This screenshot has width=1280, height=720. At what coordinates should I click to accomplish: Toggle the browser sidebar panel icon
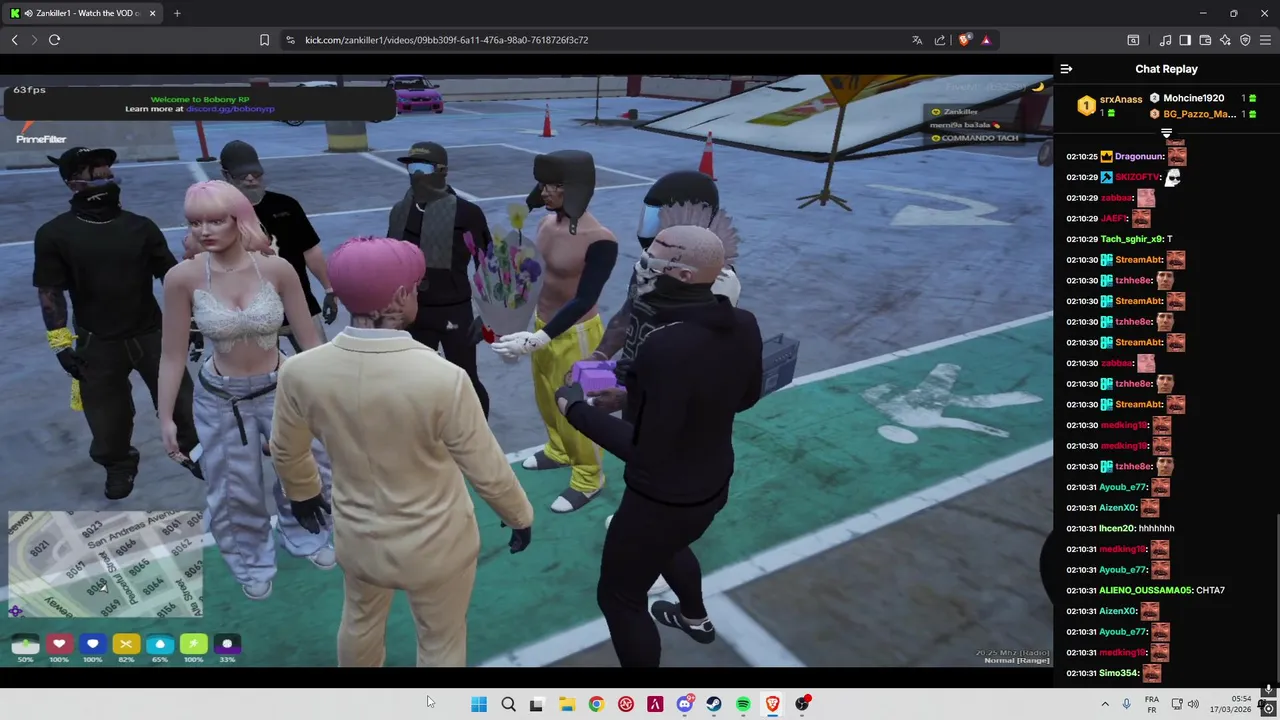click(x=1185, y=40)
